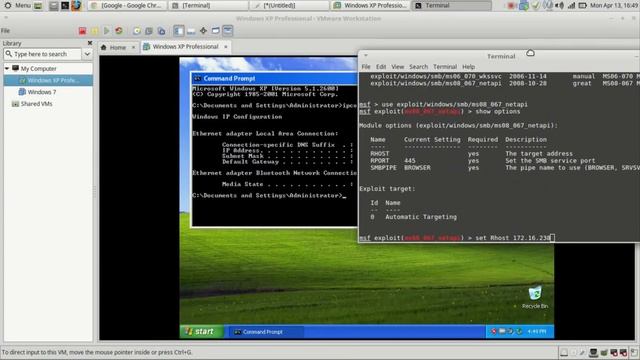Click the yellow Suspend VM toolbar icon
Screen dimensions: 640x360
[95, 31]
